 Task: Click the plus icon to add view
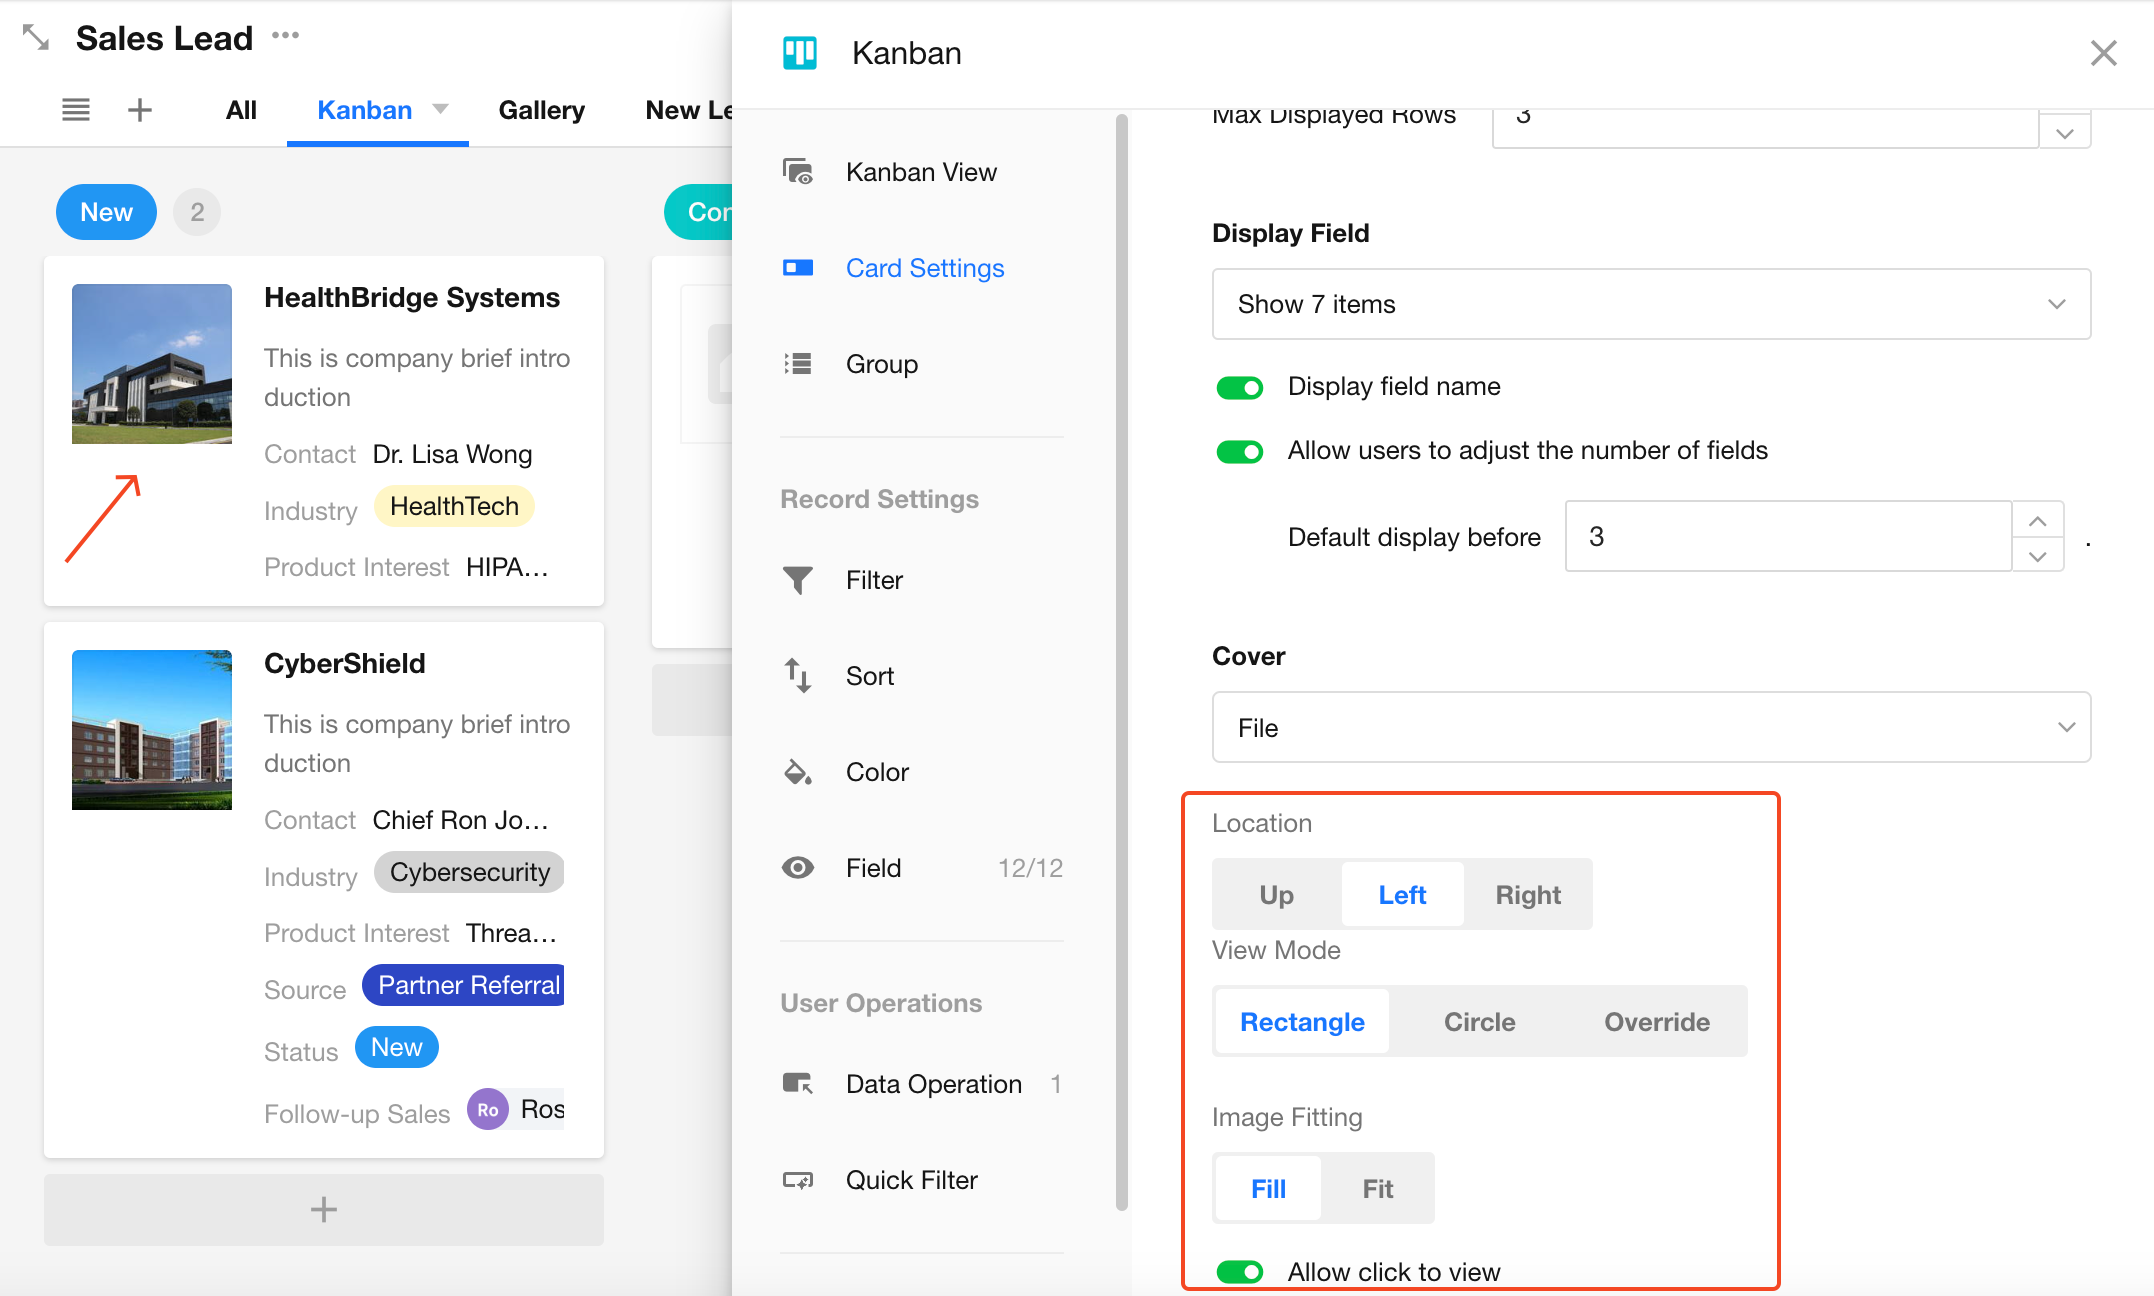coord(140,110)
